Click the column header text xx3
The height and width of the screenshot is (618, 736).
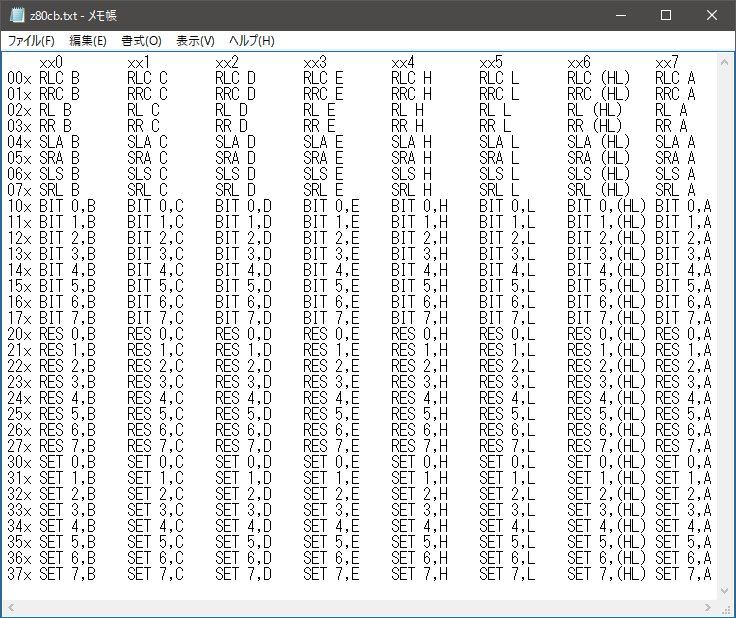coord(315,62)
